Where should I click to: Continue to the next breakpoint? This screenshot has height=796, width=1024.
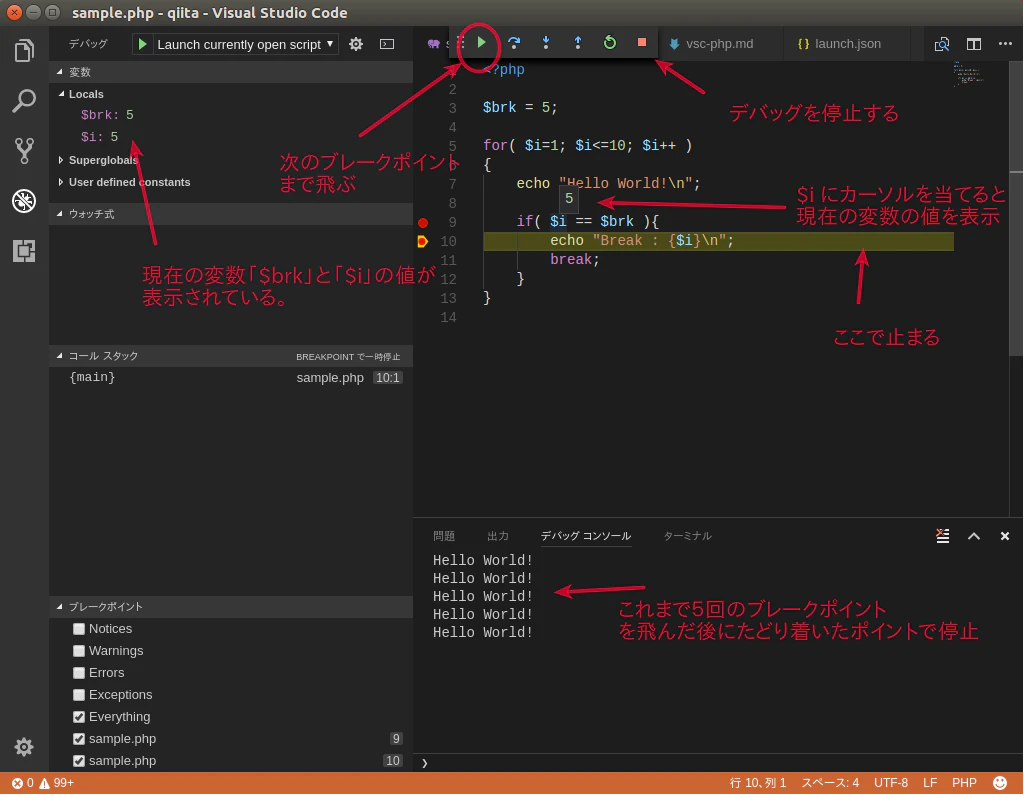pyautogui.click(x=481, y=43)
